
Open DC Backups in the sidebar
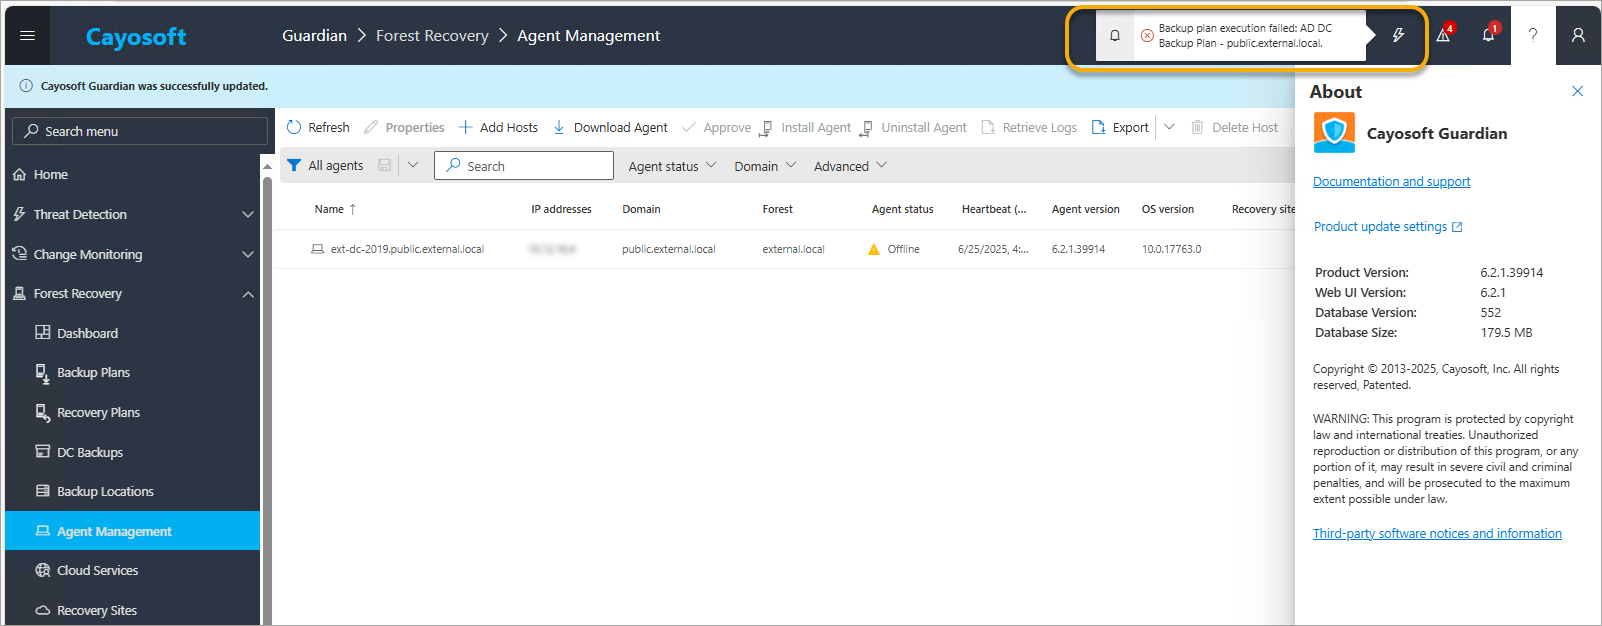(x=90, y=452)
